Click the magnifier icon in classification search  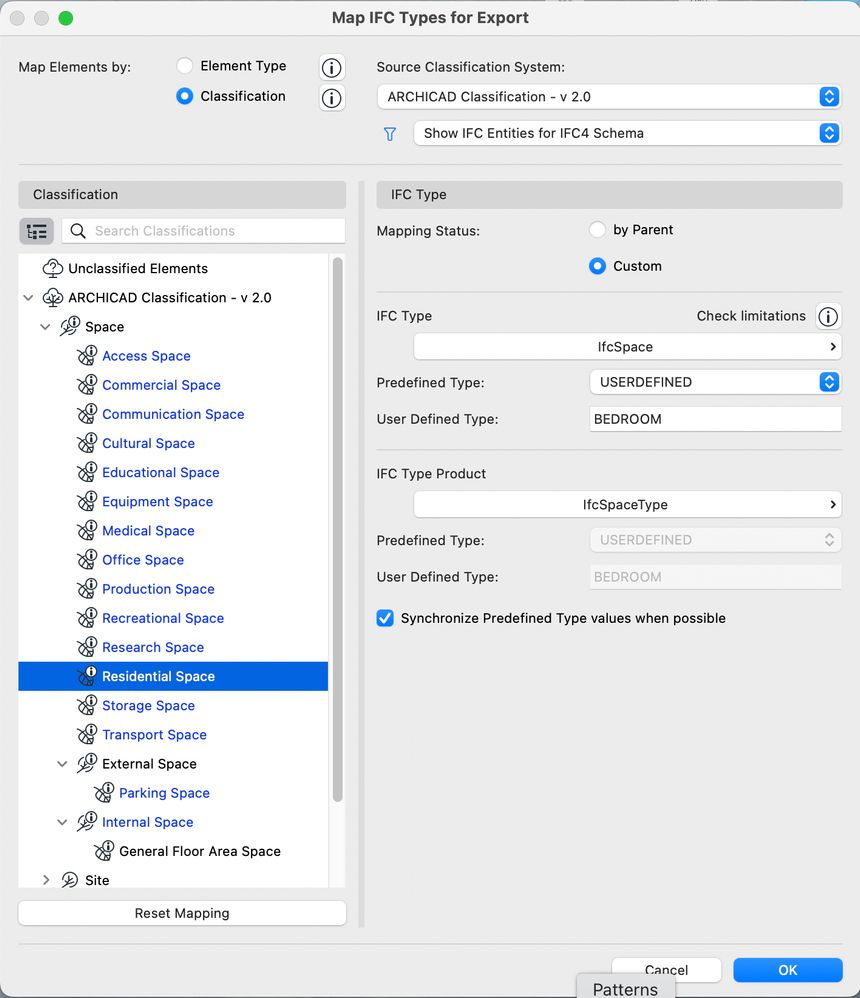point(78,231)
